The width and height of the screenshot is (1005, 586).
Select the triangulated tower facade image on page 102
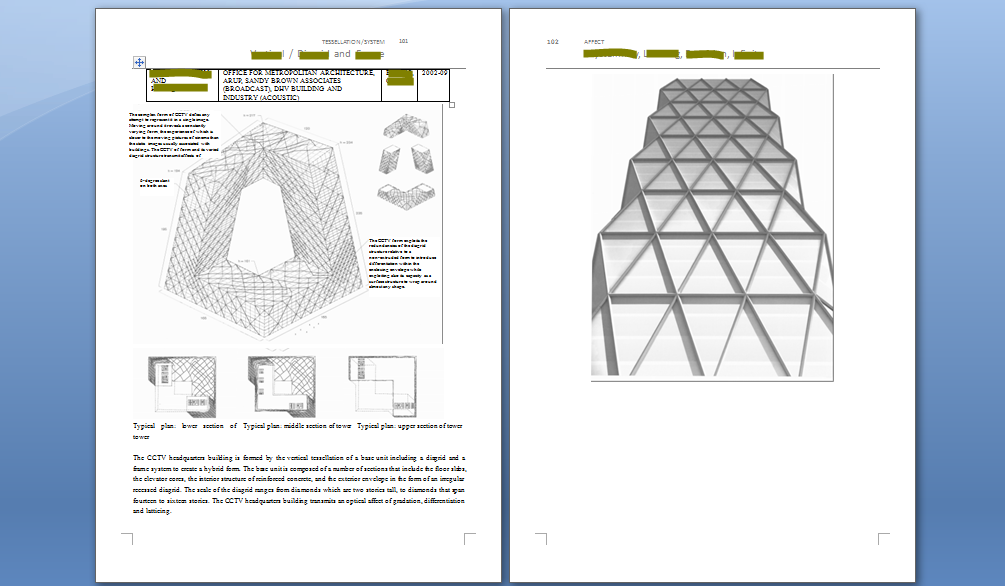click(x=712, y=227)
